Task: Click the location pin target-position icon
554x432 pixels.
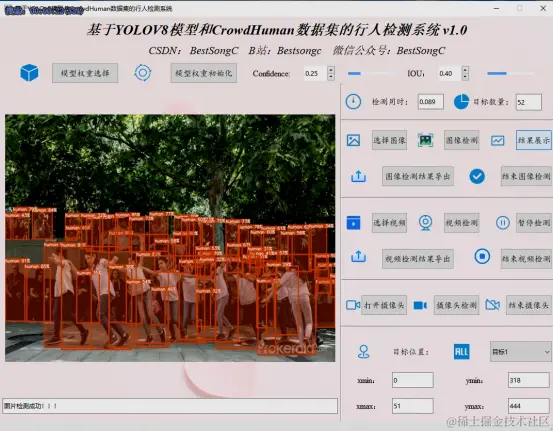Action: pos(364,352)
